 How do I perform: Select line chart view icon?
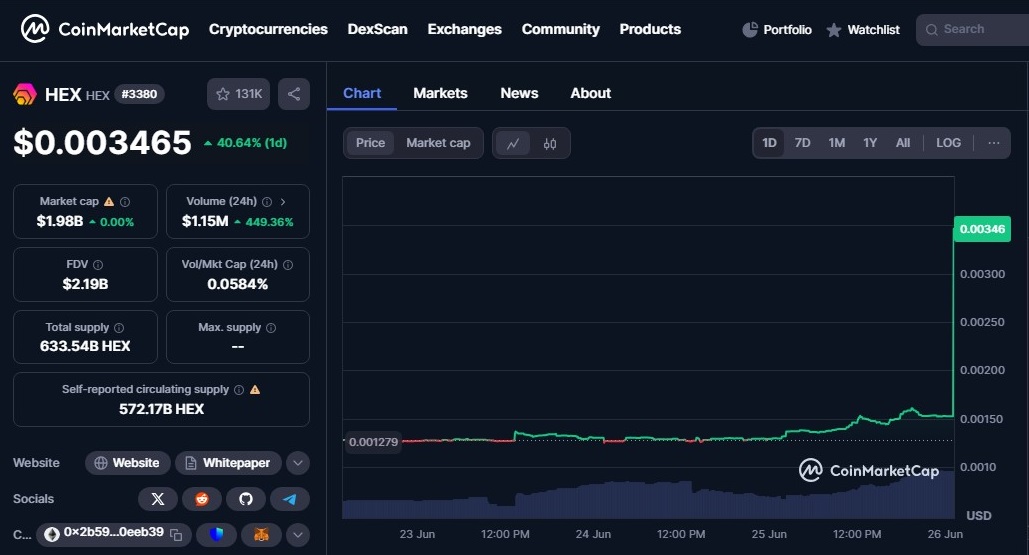(x=513, y=143)
